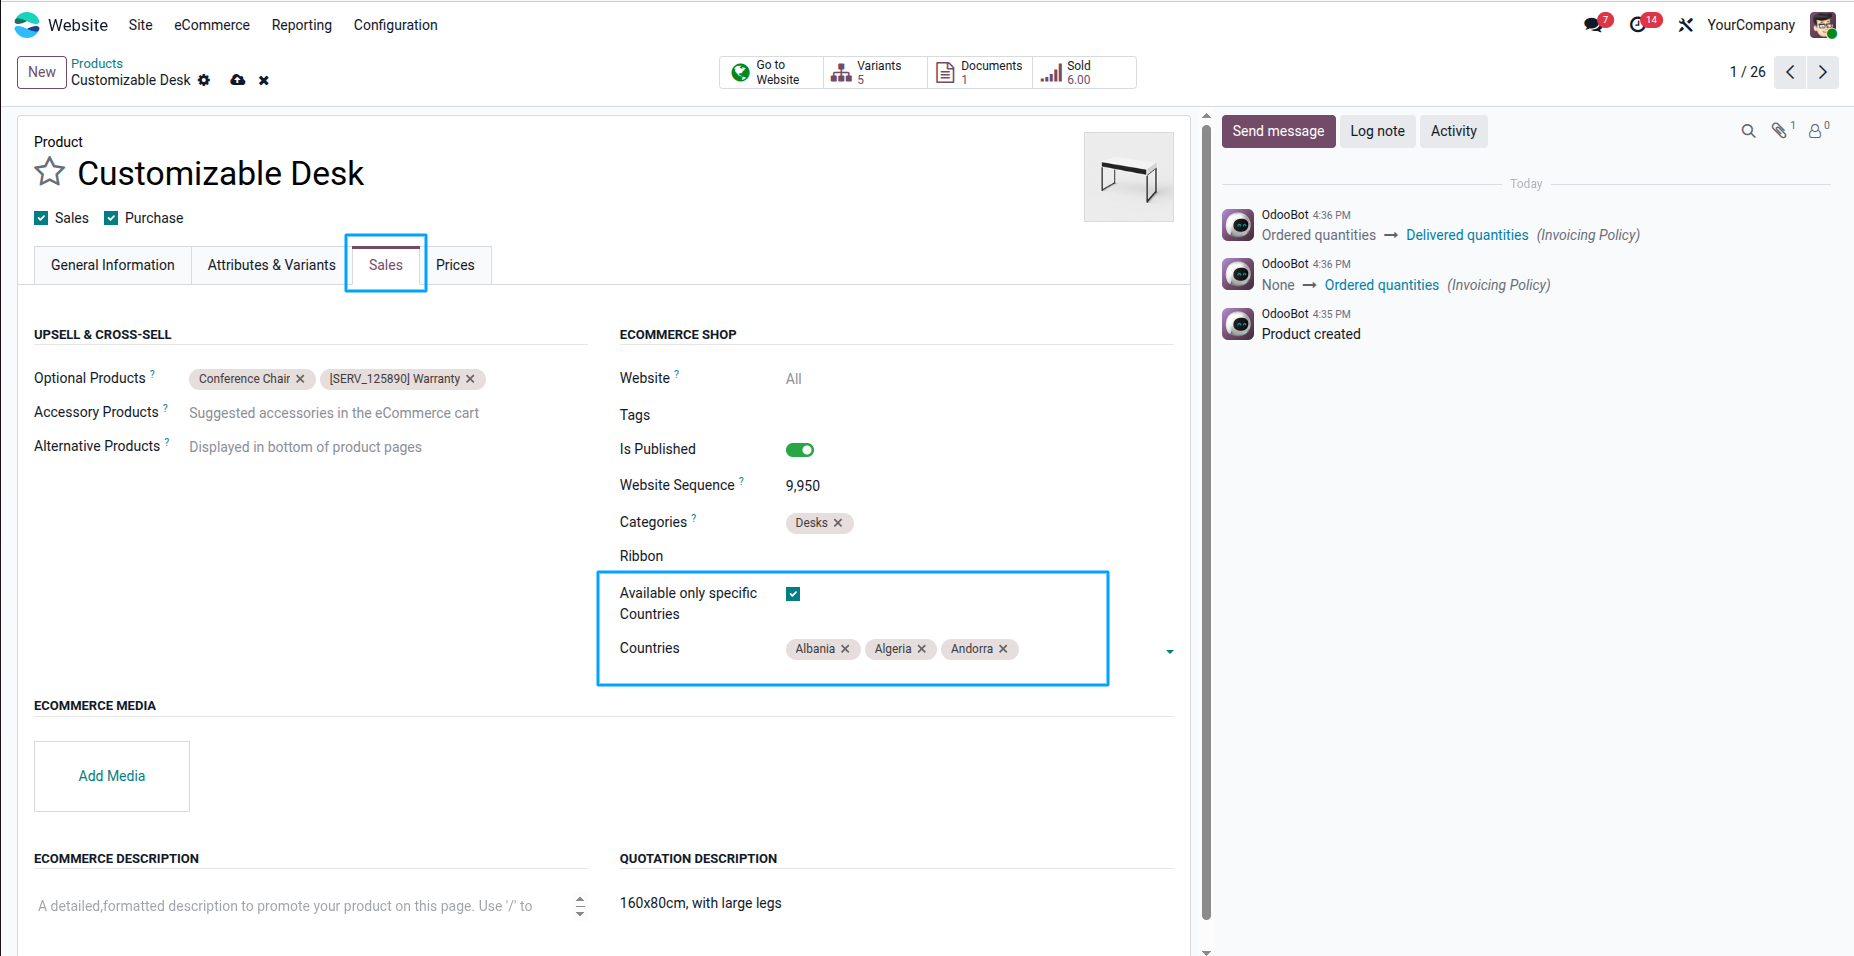Toggle the Purchase checkbox
The height and width of the screenshot is (956, 1854).
(111, 218)
